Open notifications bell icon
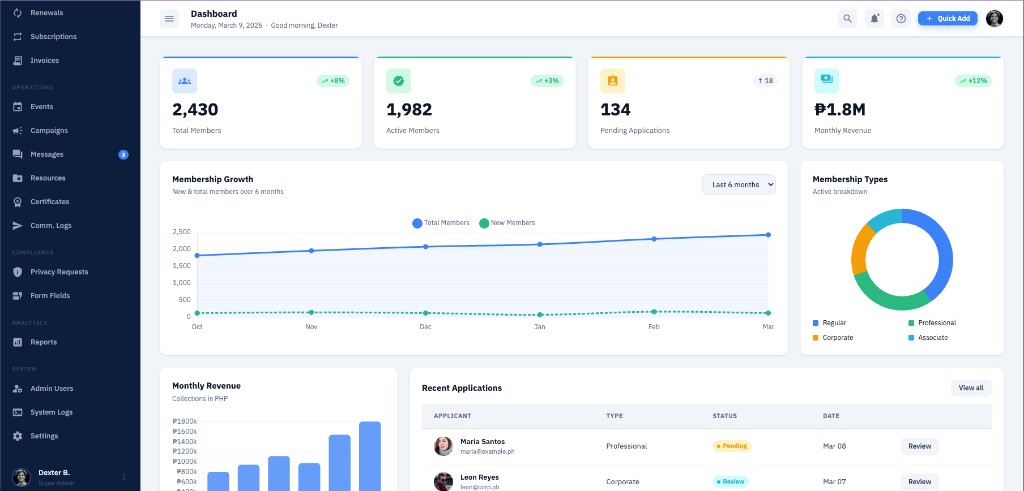The height and width of the screenshot is (491, 1024). pyautogui.click(x=874, y=19)
